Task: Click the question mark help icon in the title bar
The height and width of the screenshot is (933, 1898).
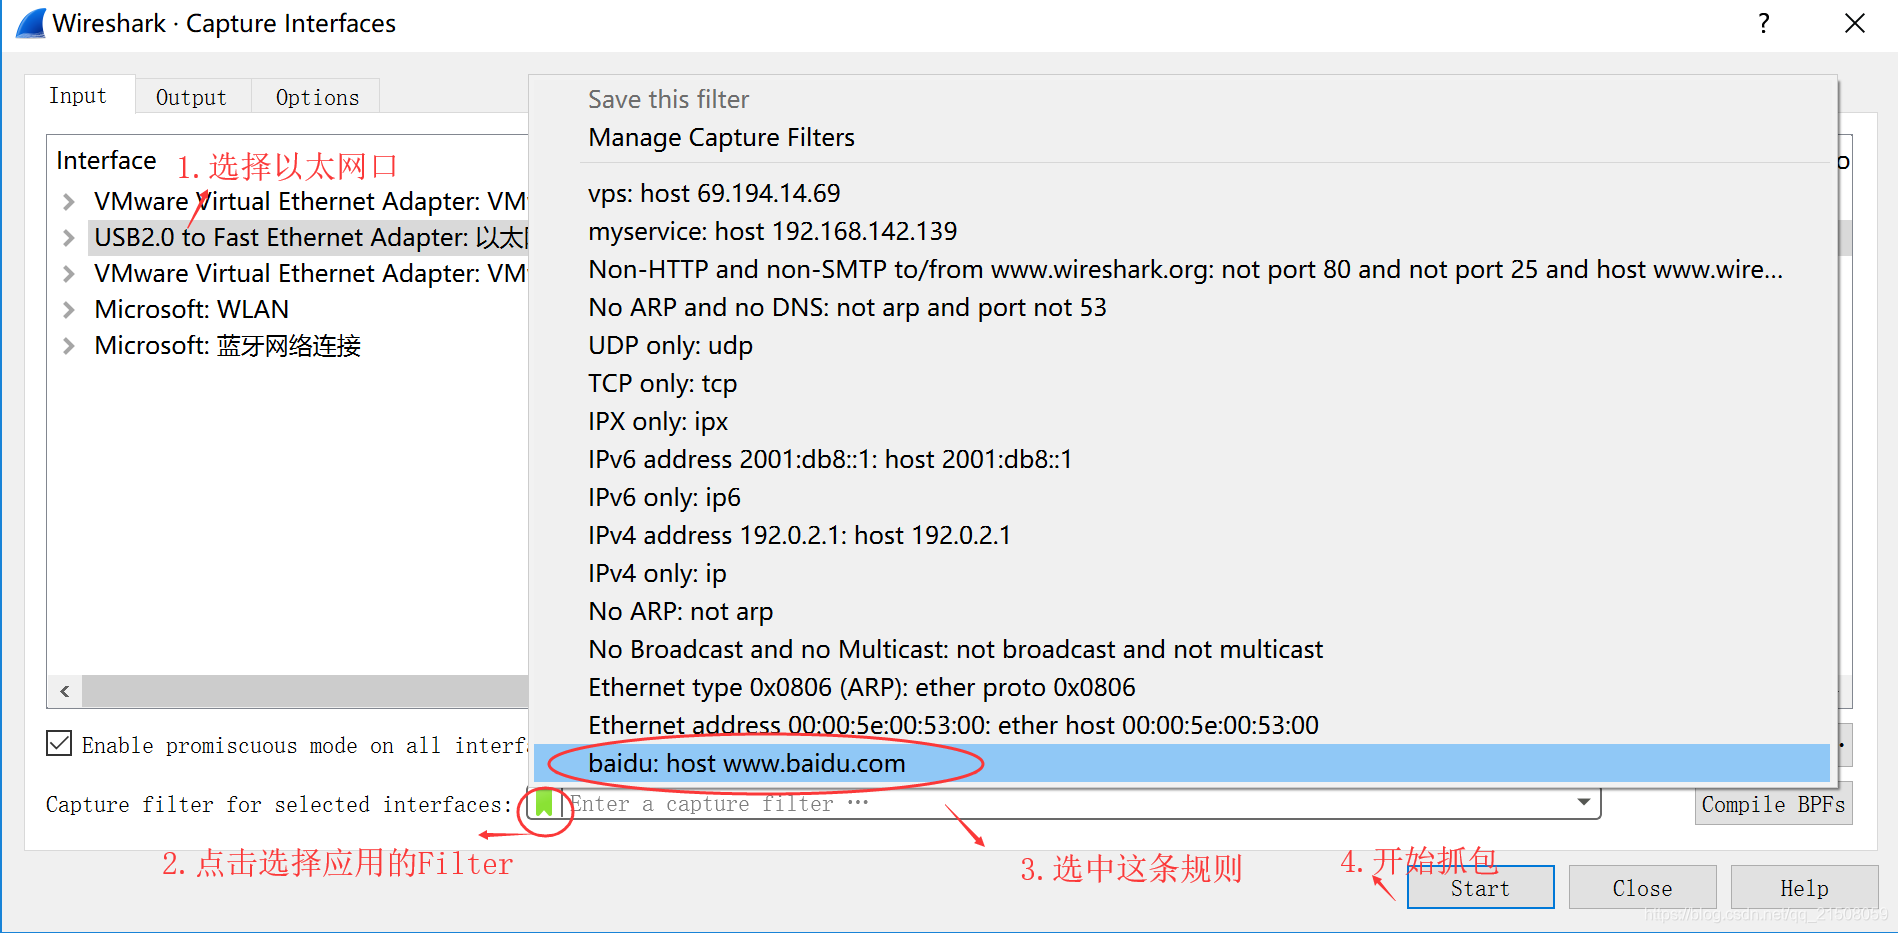Action: (1764, 23)
